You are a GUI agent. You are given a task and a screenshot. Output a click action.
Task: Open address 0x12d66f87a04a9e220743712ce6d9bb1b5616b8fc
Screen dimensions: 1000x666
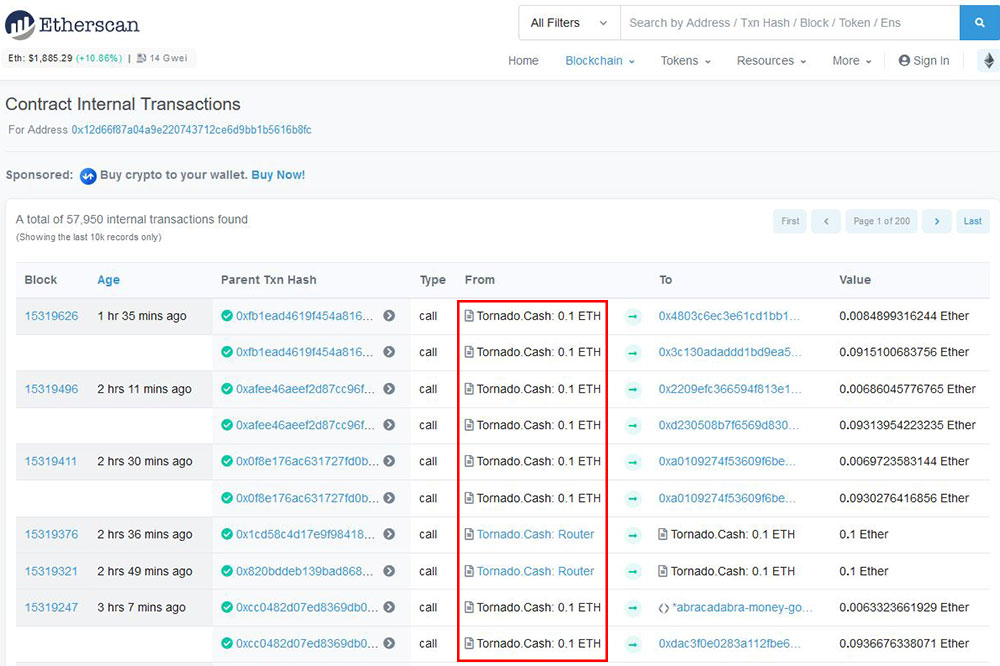(x=191, y=130)
